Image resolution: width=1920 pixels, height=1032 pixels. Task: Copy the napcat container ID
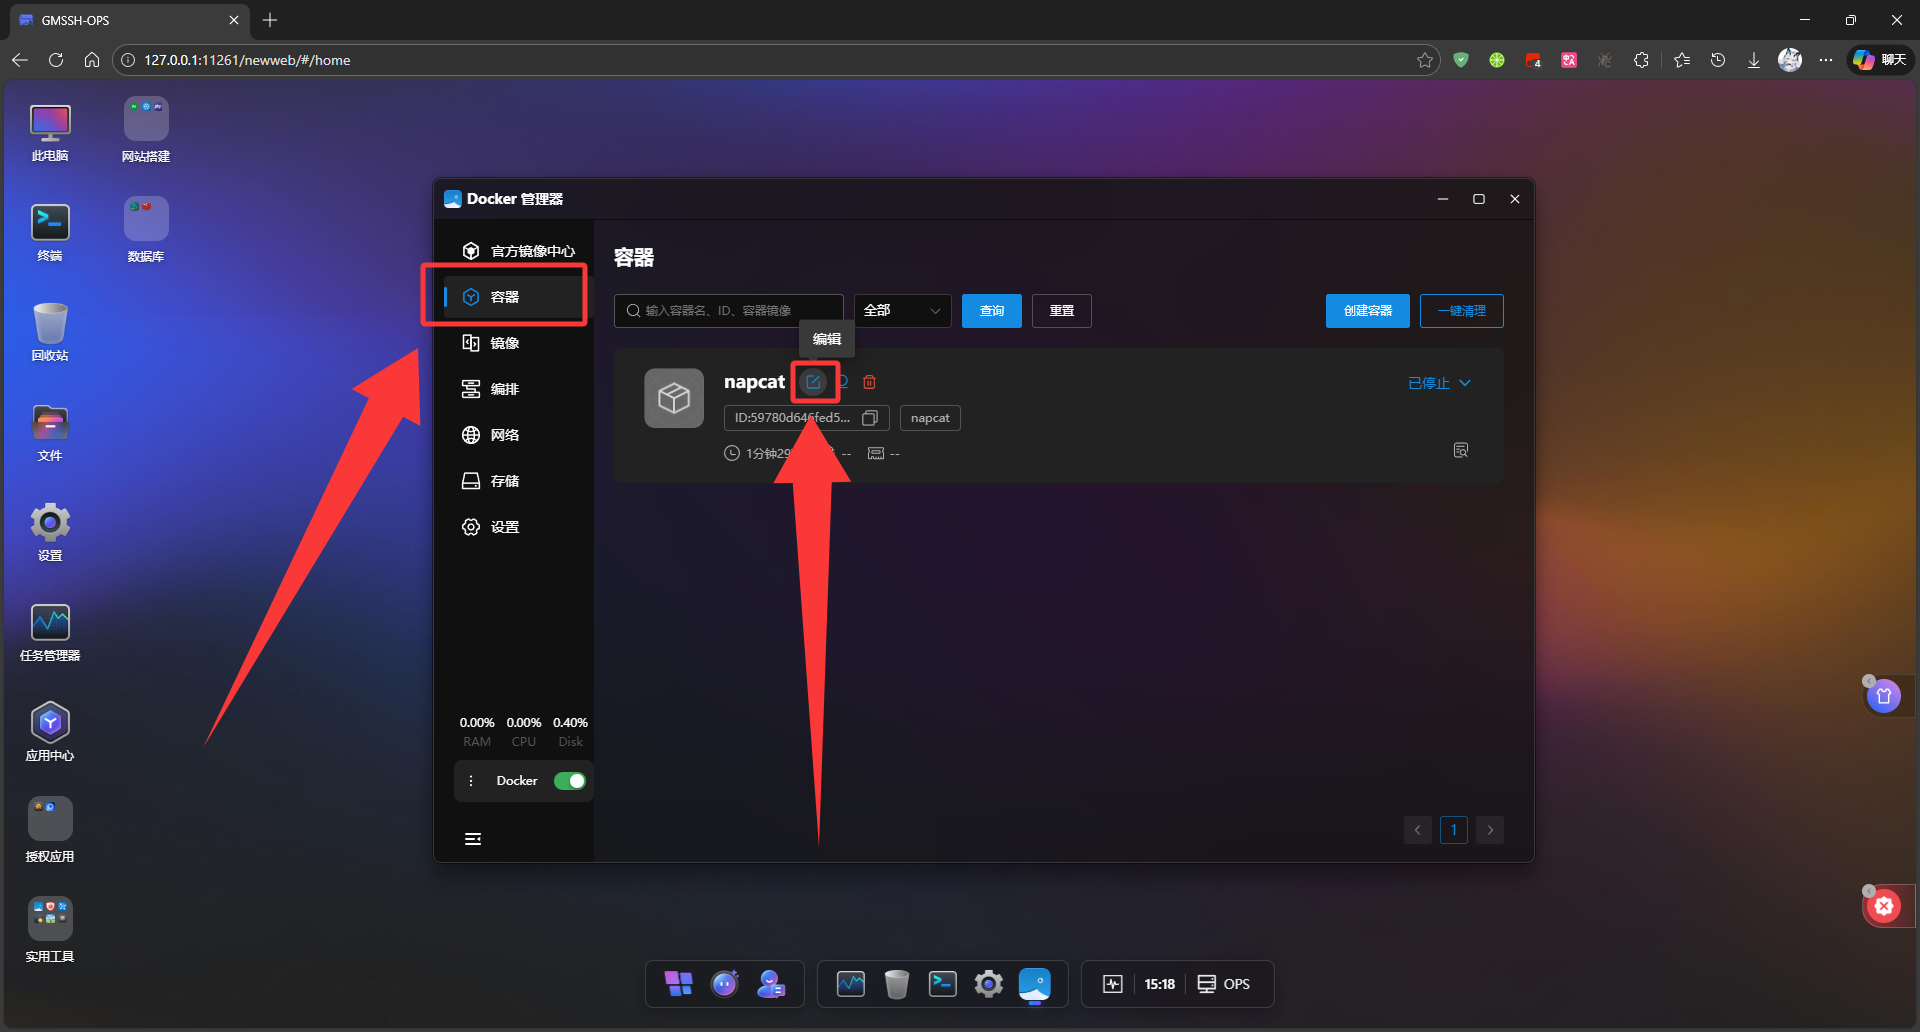870,418
